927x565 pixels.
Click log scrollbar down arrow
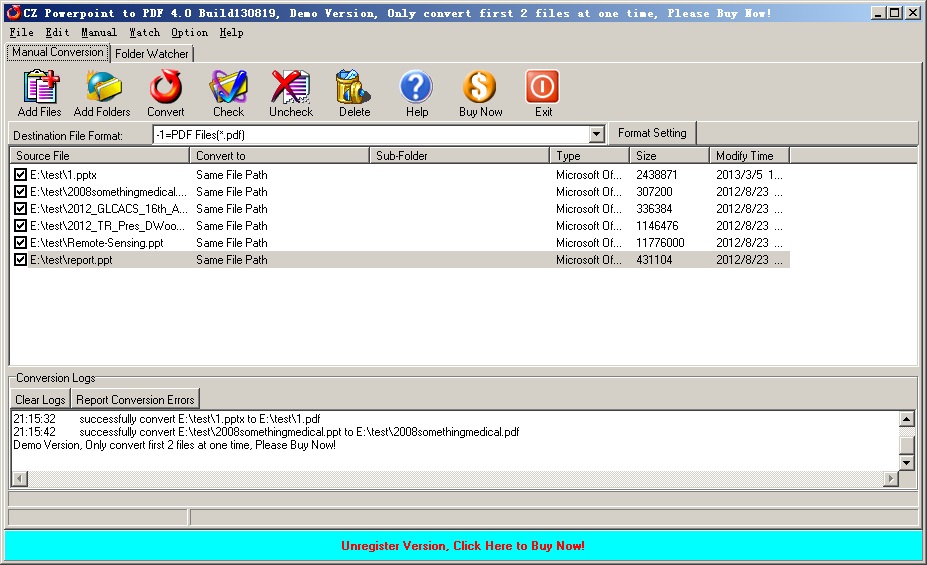tap(906, 462)
